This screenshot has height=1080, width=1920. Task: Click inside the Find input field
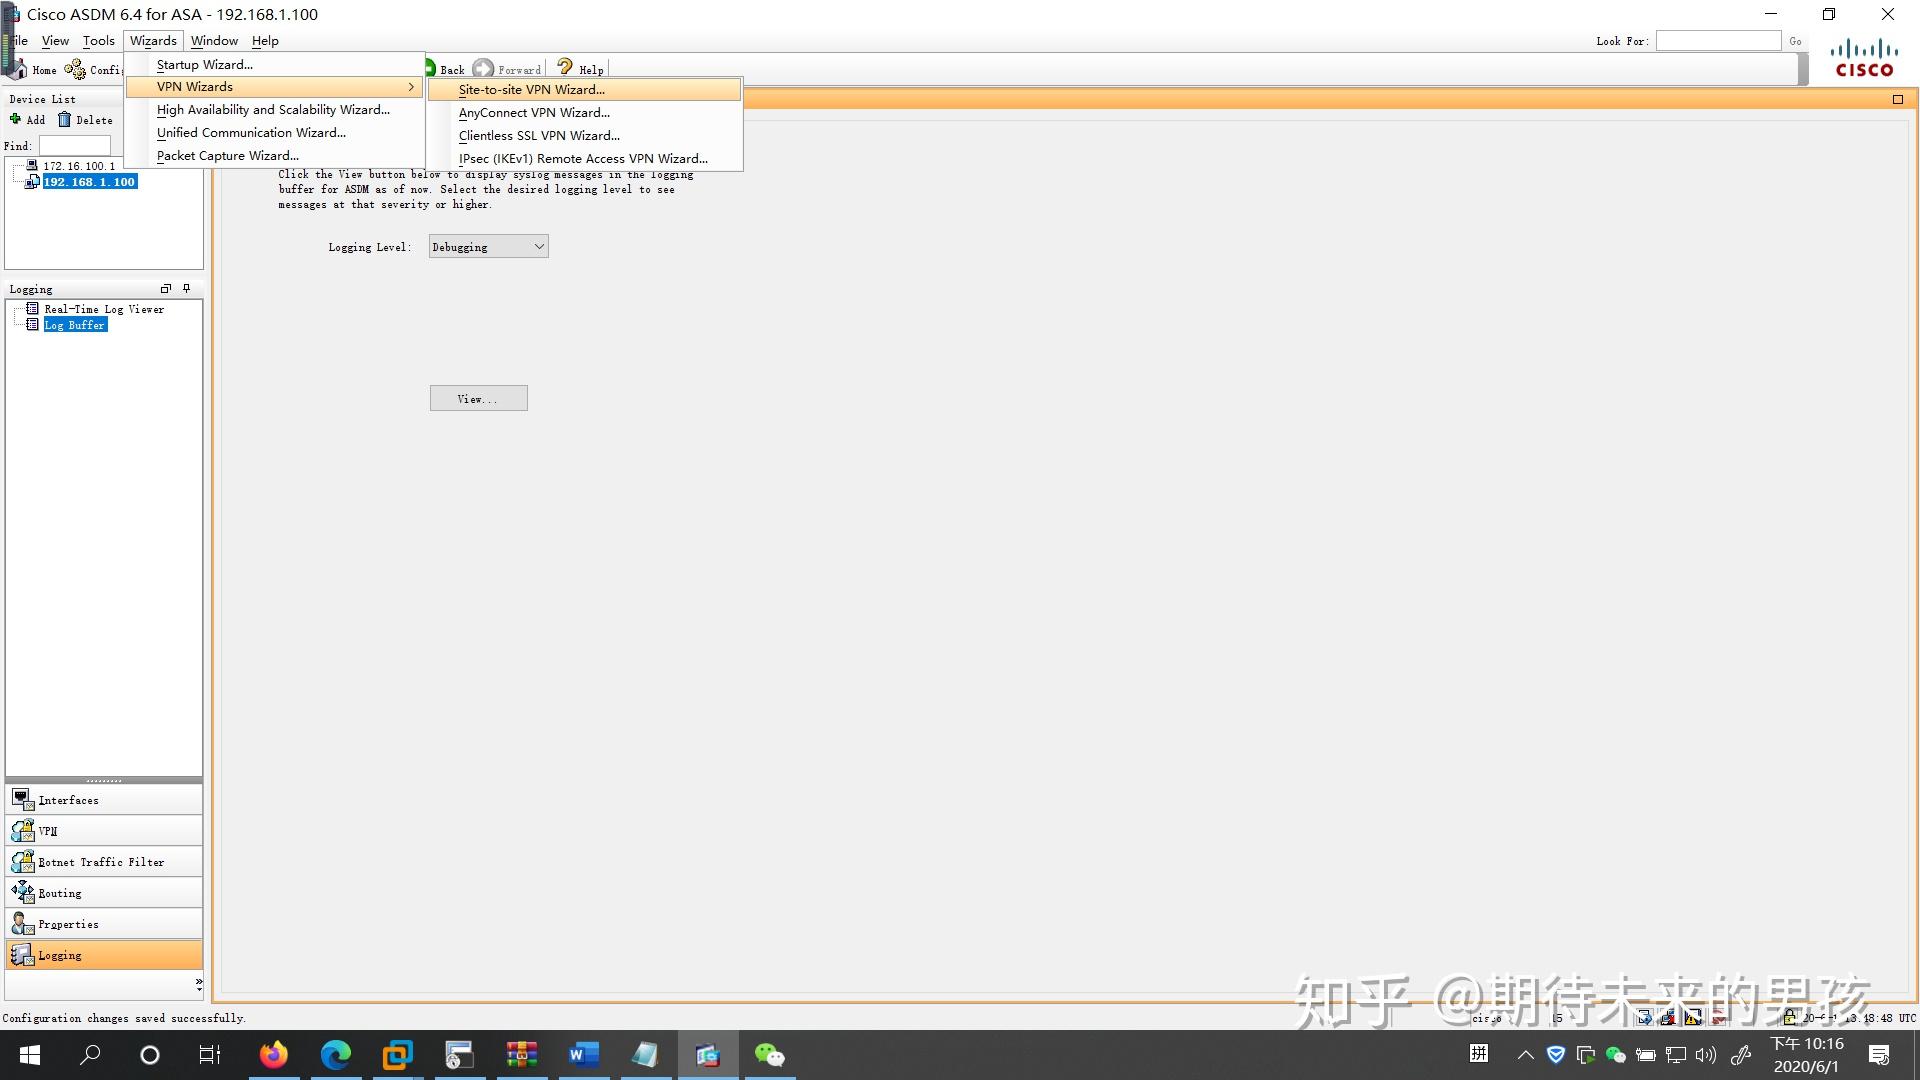[x=76, y=145]
